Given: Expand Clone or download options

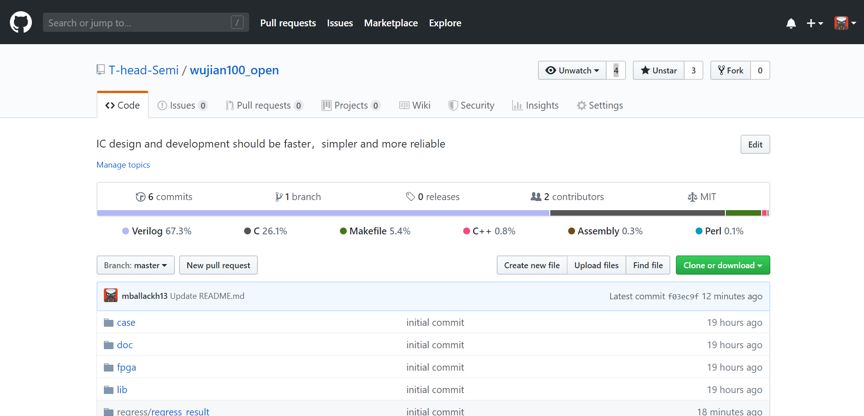Looking at the screenshot, I should 723,265.
